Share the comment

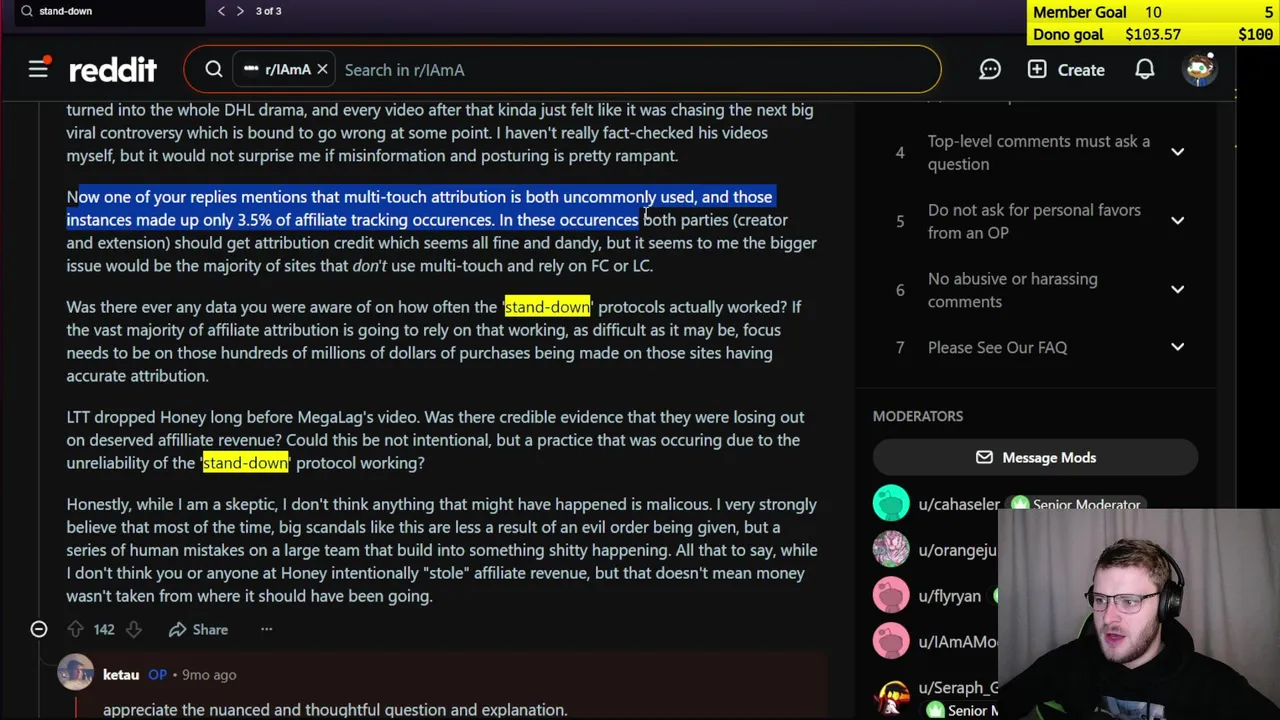tap(198, 629)
